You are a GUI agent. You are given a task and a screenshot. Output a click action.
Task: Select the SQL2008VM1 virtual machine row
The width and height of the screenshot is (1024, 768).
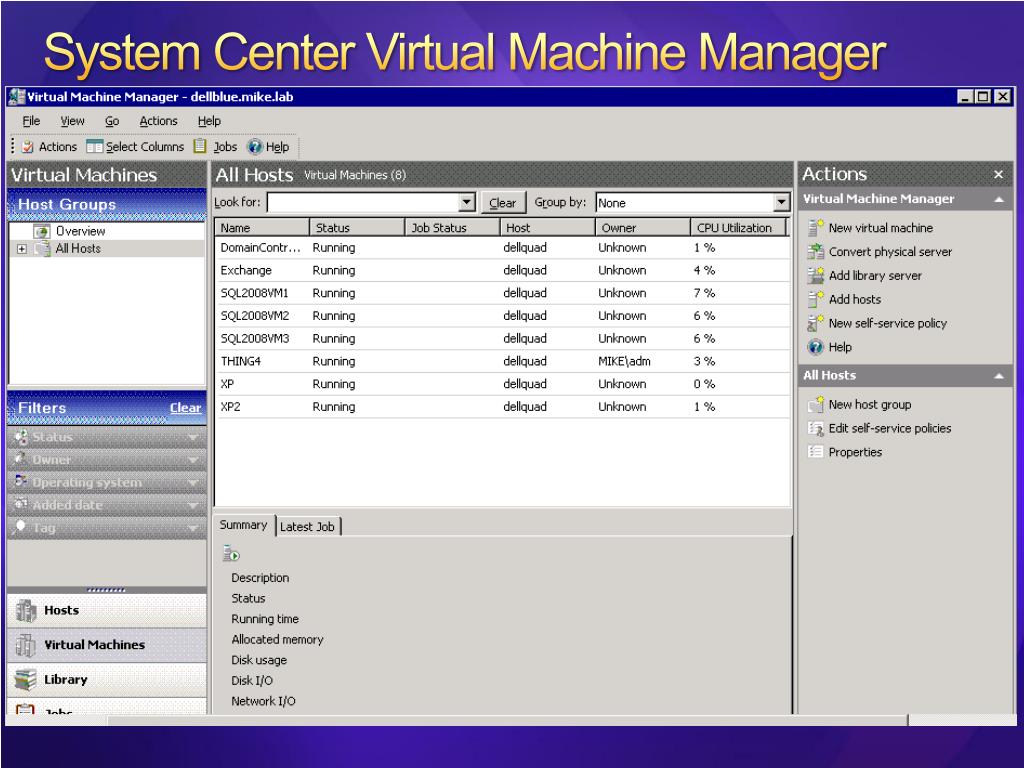(x=502, y=293)
